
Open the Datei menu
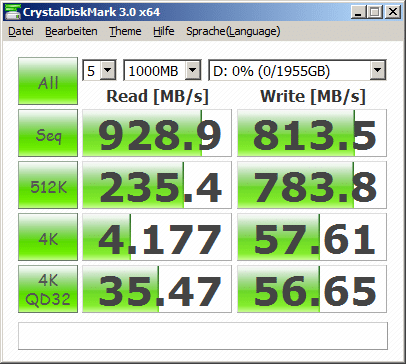tap(21, 31)
